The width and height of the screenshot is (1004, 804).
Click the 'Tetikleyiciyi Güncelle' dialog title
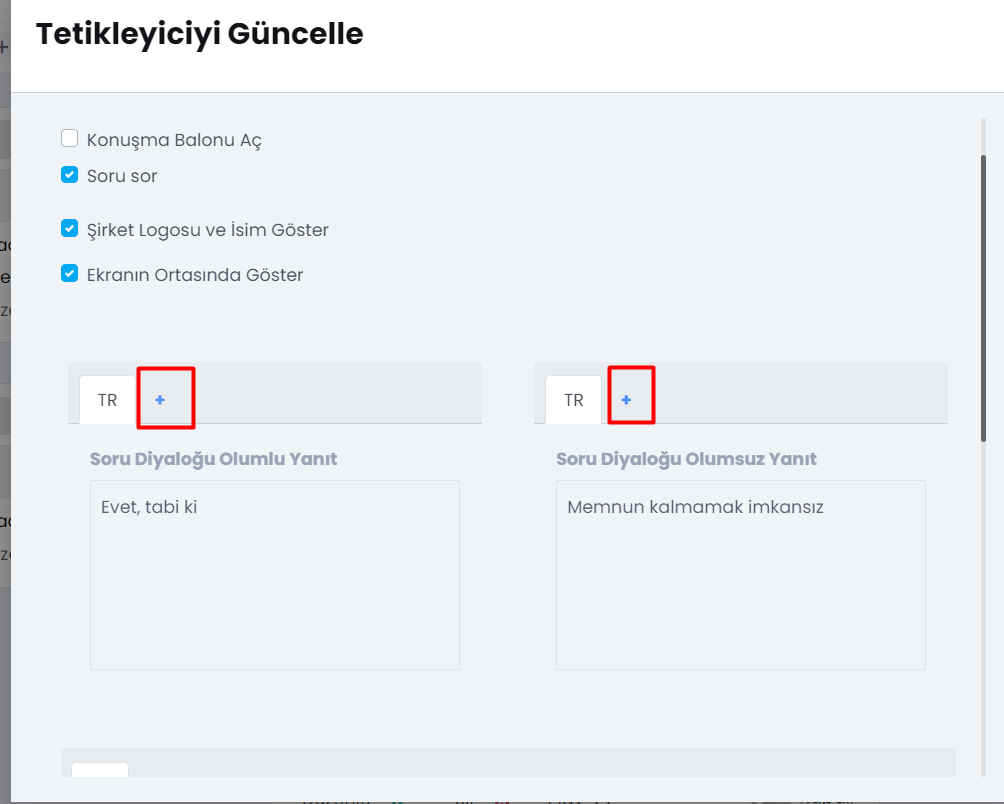tap(199, 34)
